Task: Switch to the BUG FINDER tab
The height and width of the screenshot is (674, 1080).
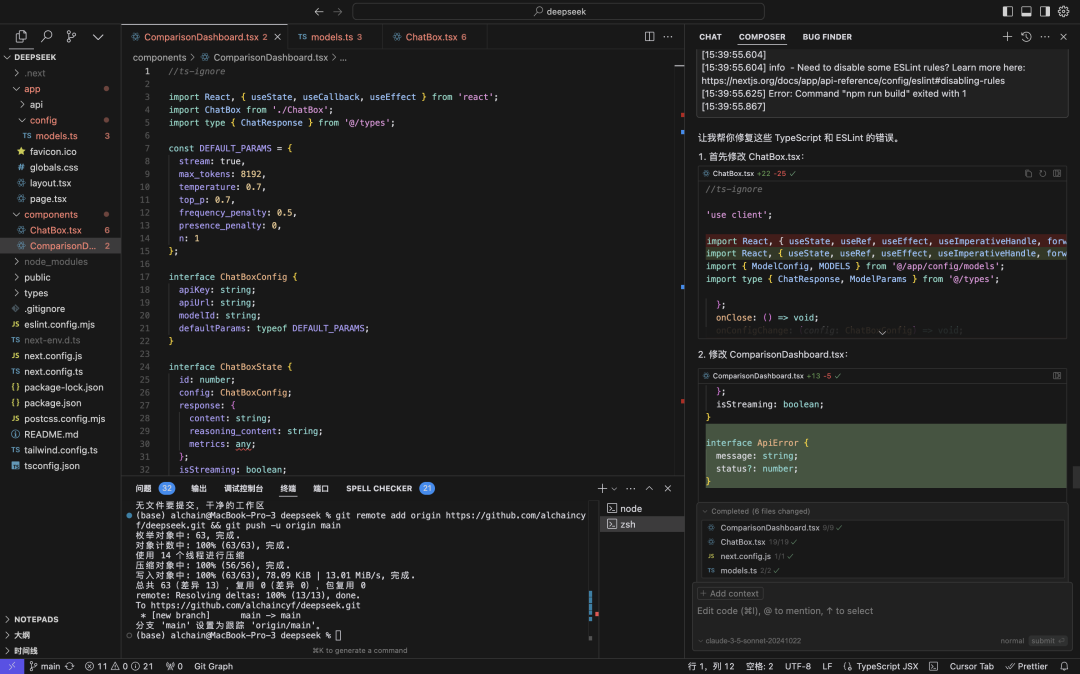Action: coord(827,37)
